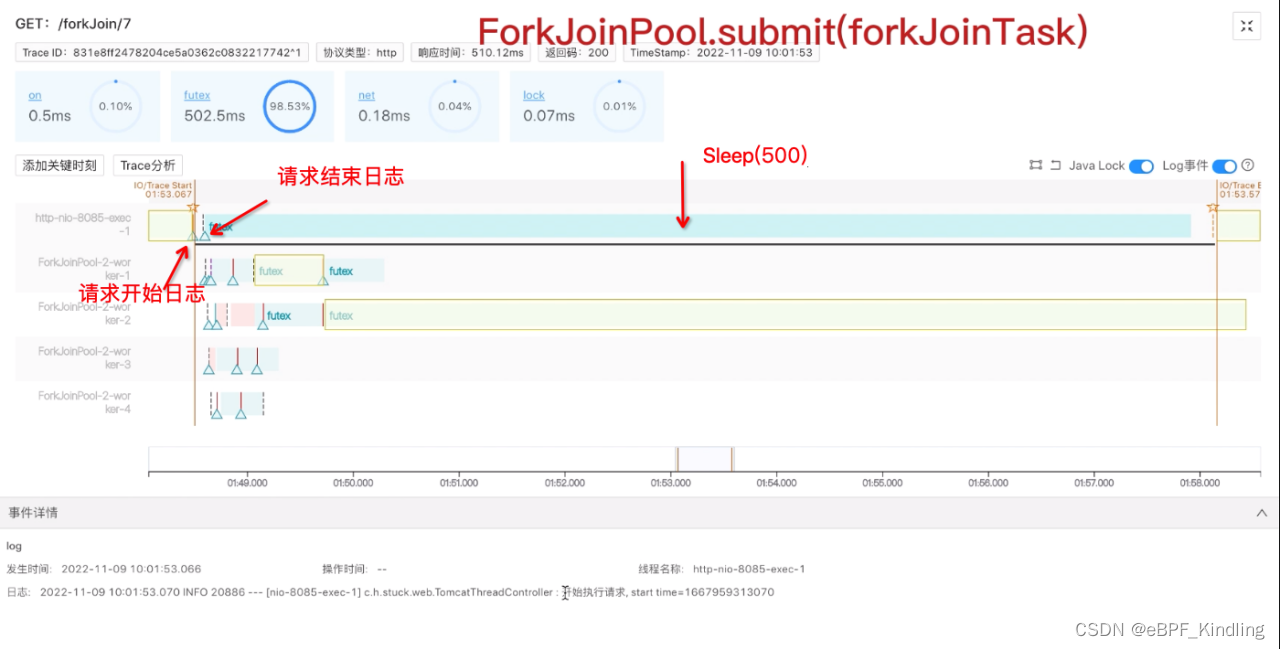The image size is (1280, 649).
Task: Click the 98.53% futex progress ring
Action: pyautogui.click(x=288, y=105)
